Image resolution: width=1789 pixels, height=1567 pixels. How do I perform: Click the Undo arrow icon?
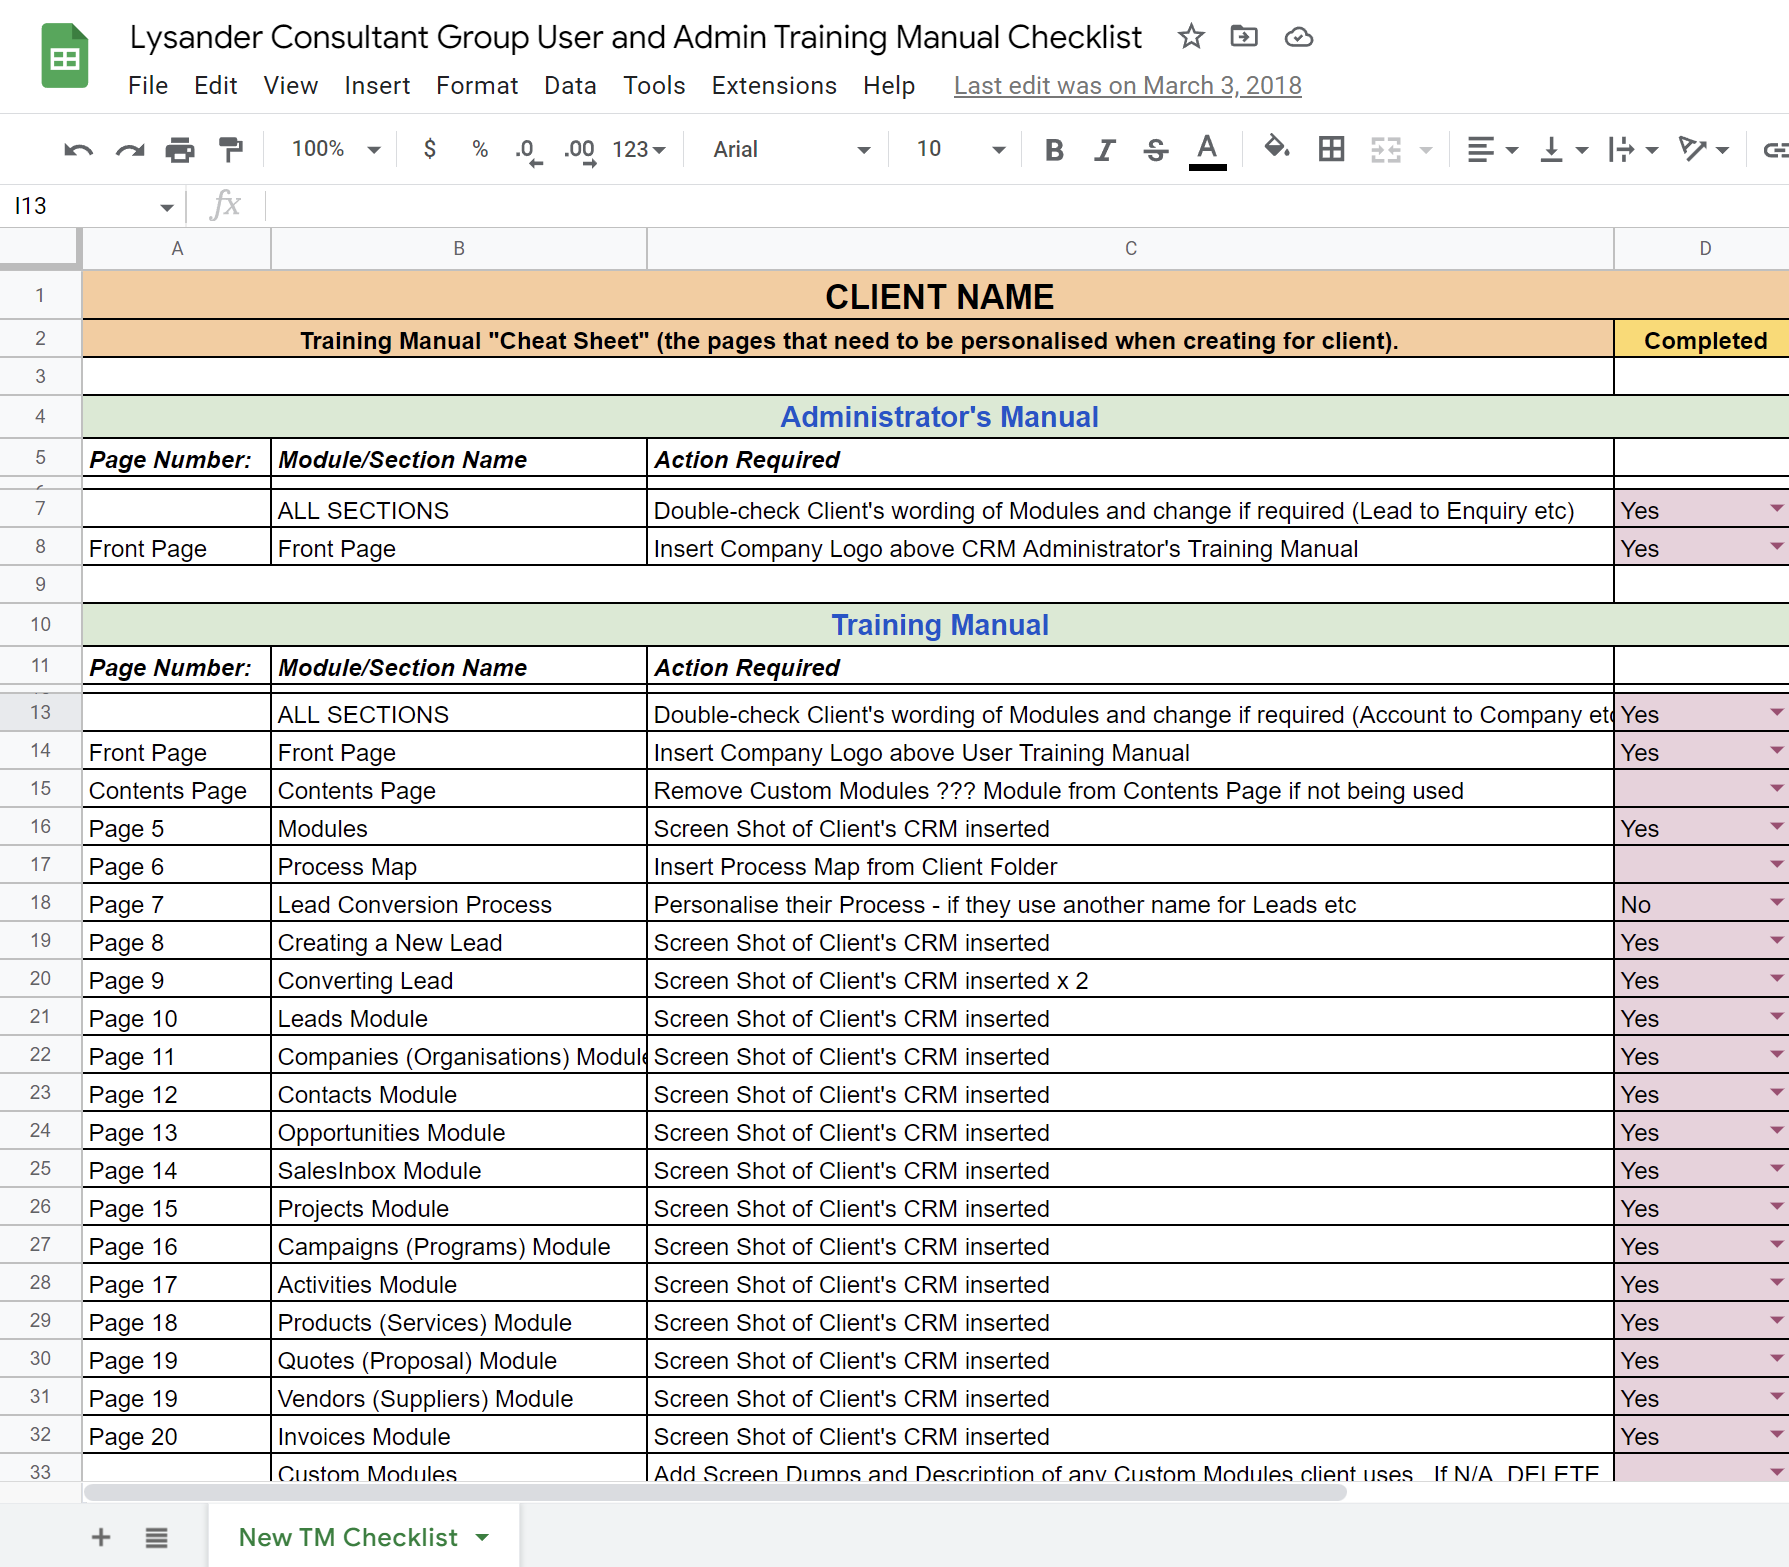click(x=78, y=150)
